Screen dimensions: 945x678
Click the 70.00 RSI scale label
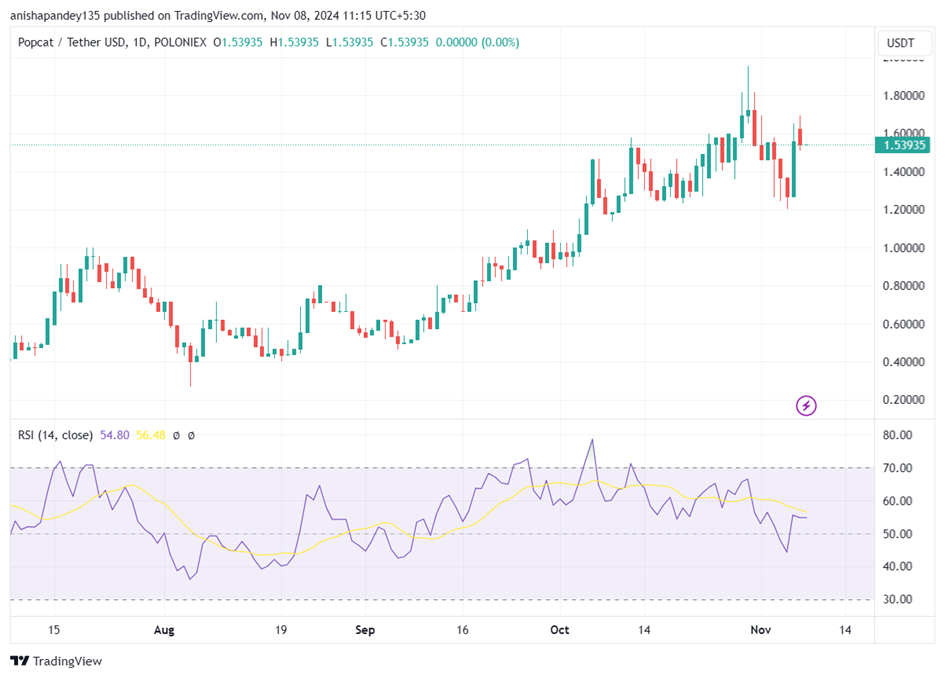[x=897, y=468]
